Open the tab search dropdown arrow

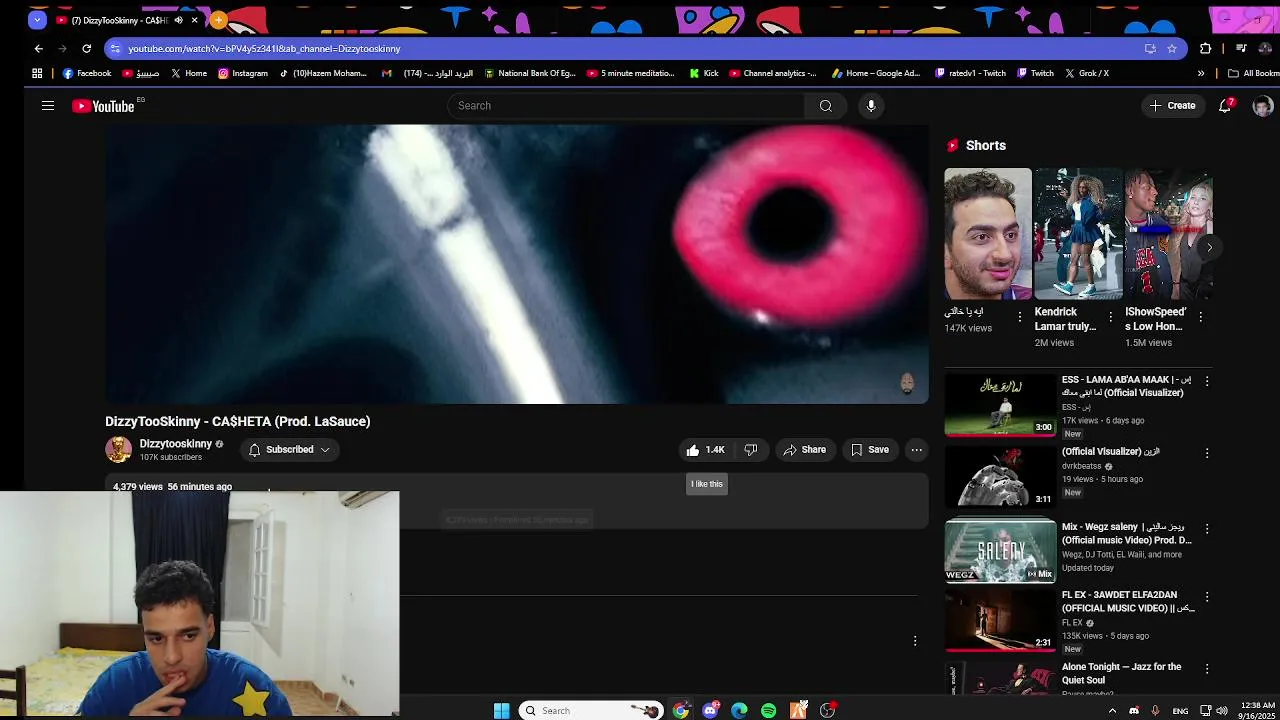37,20
